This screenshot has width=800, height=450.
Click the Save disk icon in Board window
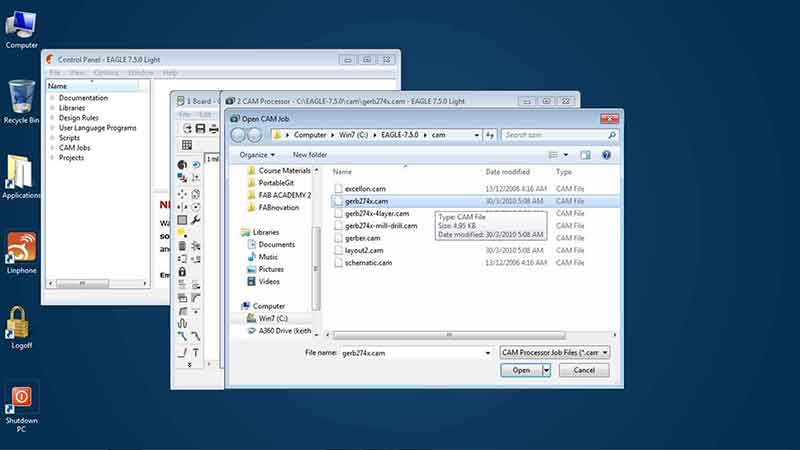(x=201, y=129)
